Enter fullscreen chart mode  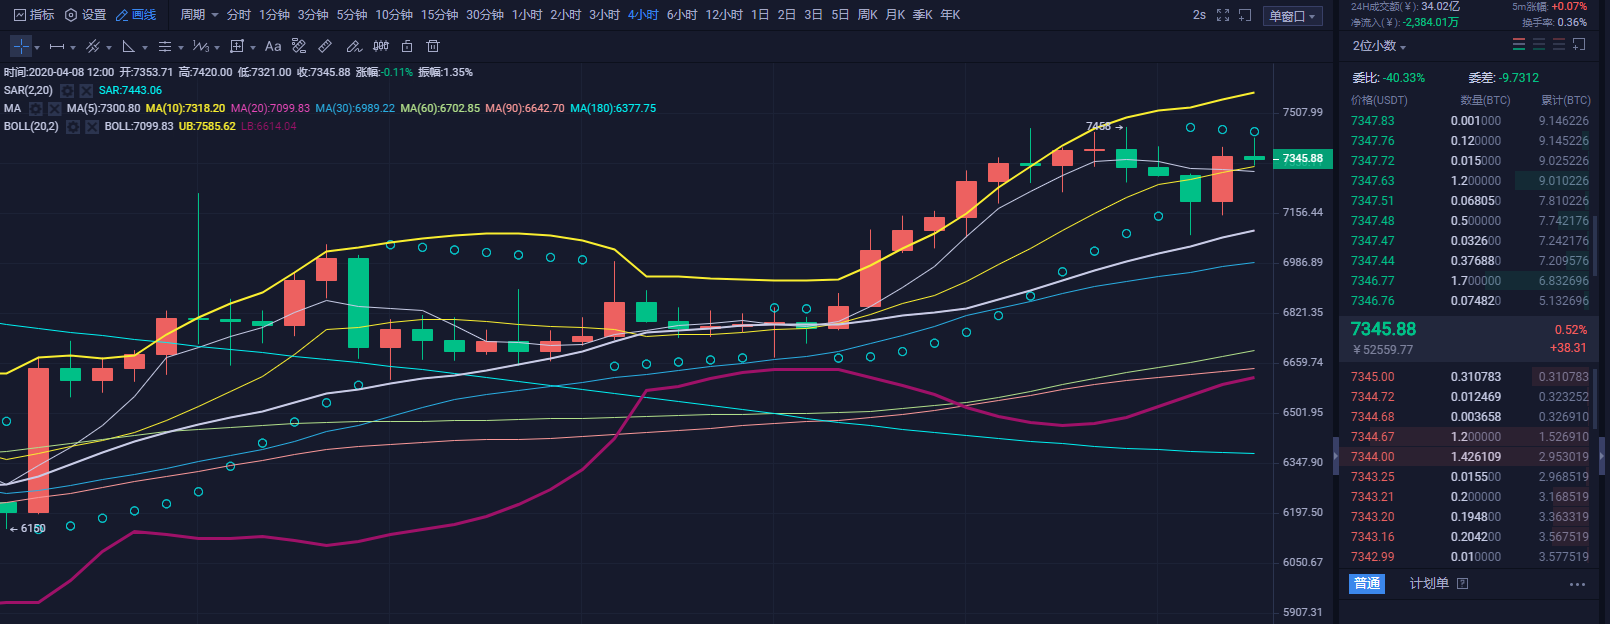[1223, 15]
